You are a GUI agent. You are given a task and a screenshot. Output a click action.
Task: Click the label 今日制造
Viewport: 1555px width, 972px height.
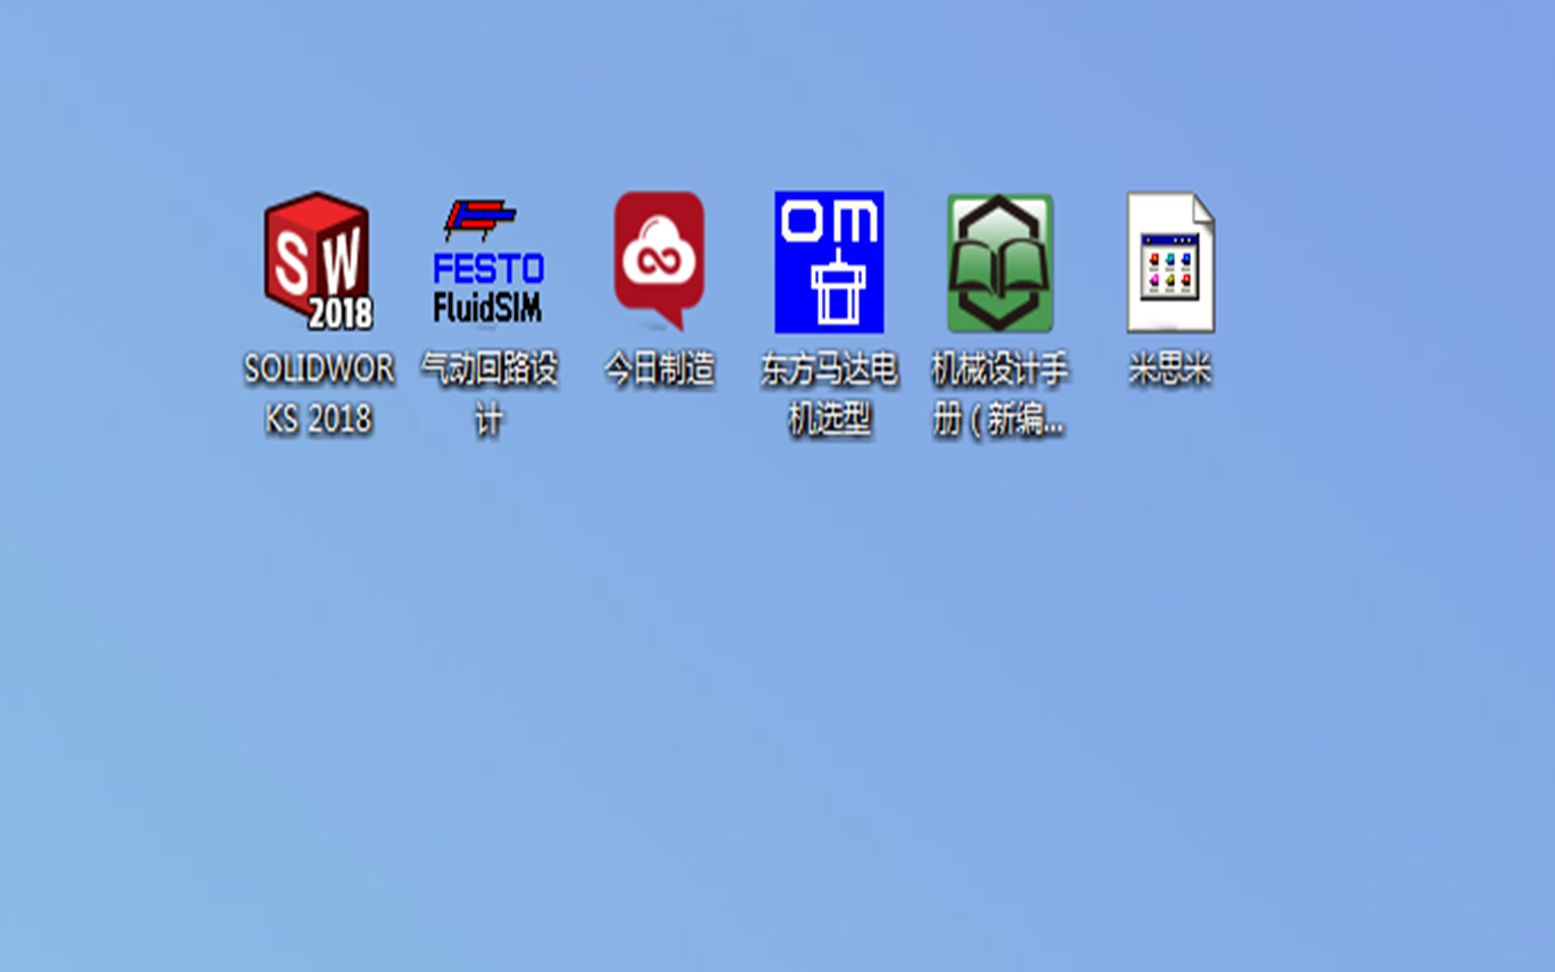659,370
